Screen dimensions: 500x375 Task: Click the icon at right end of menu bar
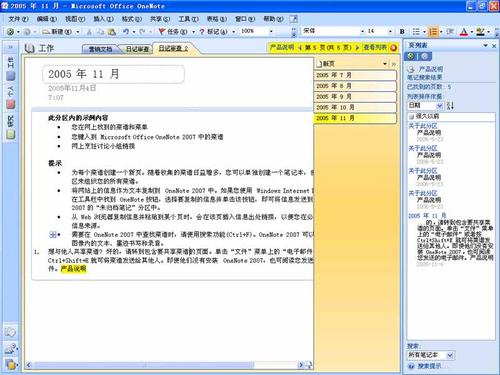pyautogui.click(x=293, y=19)
